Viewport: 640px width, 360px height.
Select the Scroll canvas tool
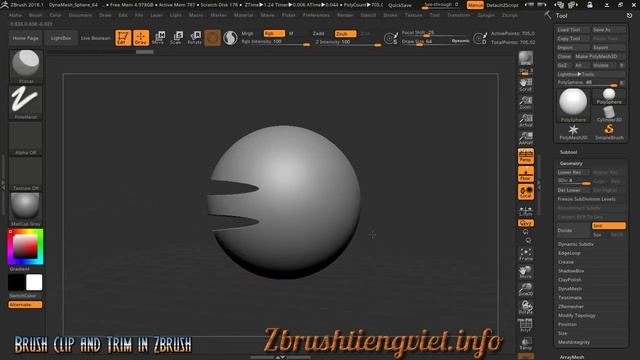tap(526, 84)
